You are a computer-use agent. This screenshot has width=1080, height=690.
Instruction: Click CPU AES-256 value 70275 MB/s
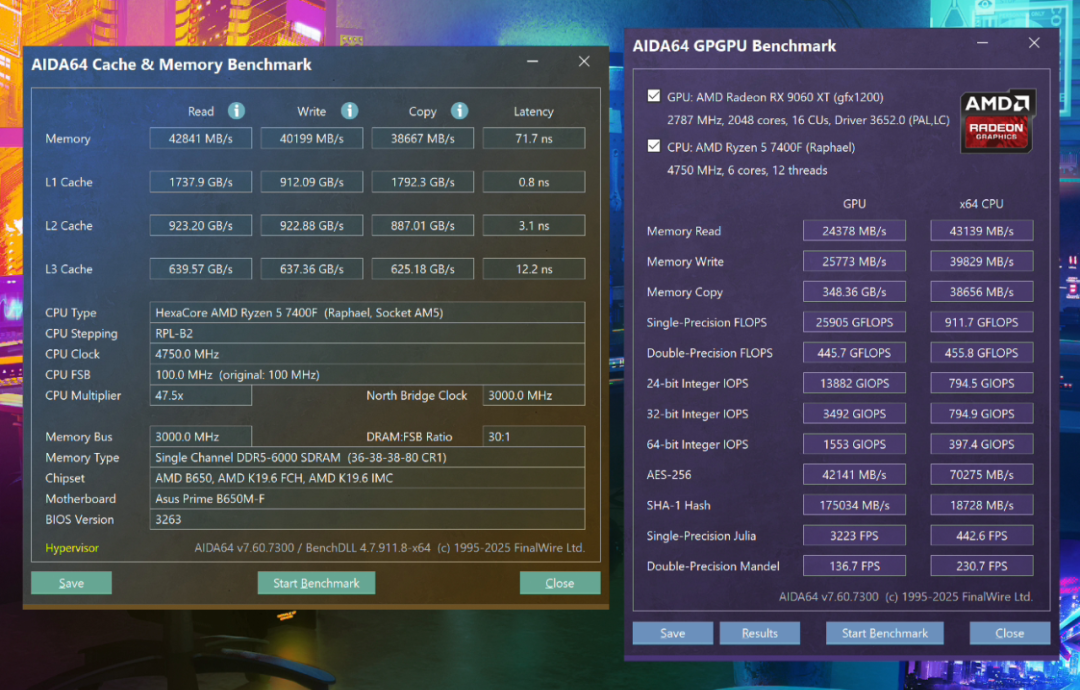coord(982,474)
